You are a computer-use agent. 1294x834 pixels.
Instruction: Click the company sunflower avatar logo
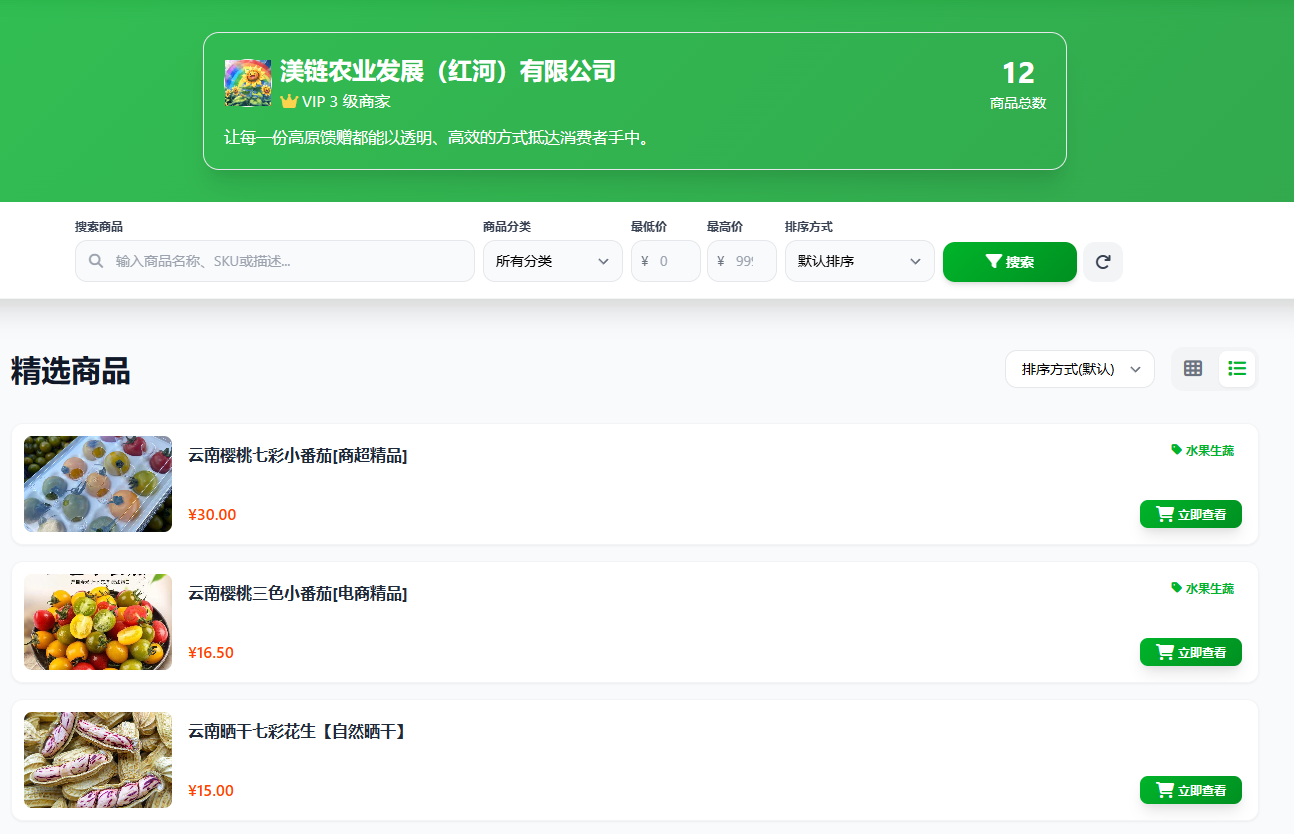(248, 83)
